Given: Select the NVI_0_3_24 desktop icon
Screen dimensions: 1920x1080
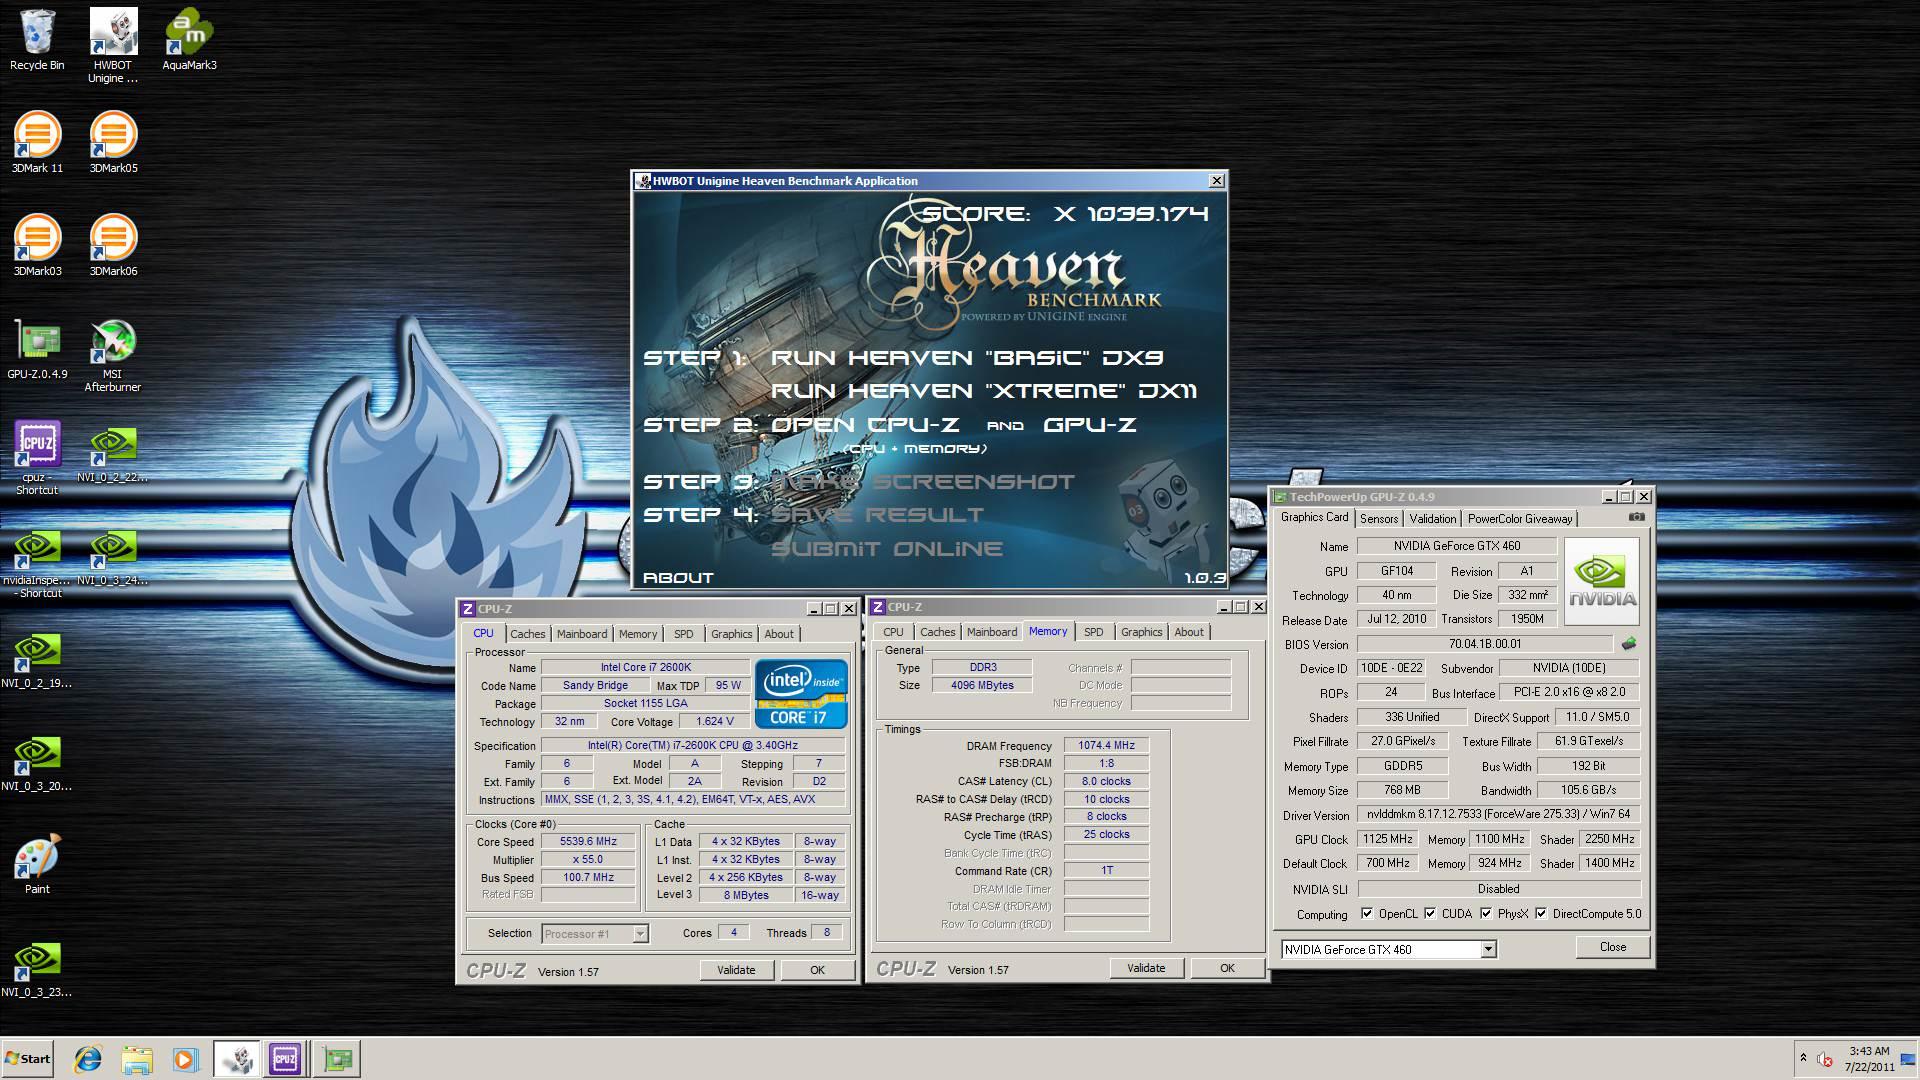Looking at the screenshot, I should 113,557.
